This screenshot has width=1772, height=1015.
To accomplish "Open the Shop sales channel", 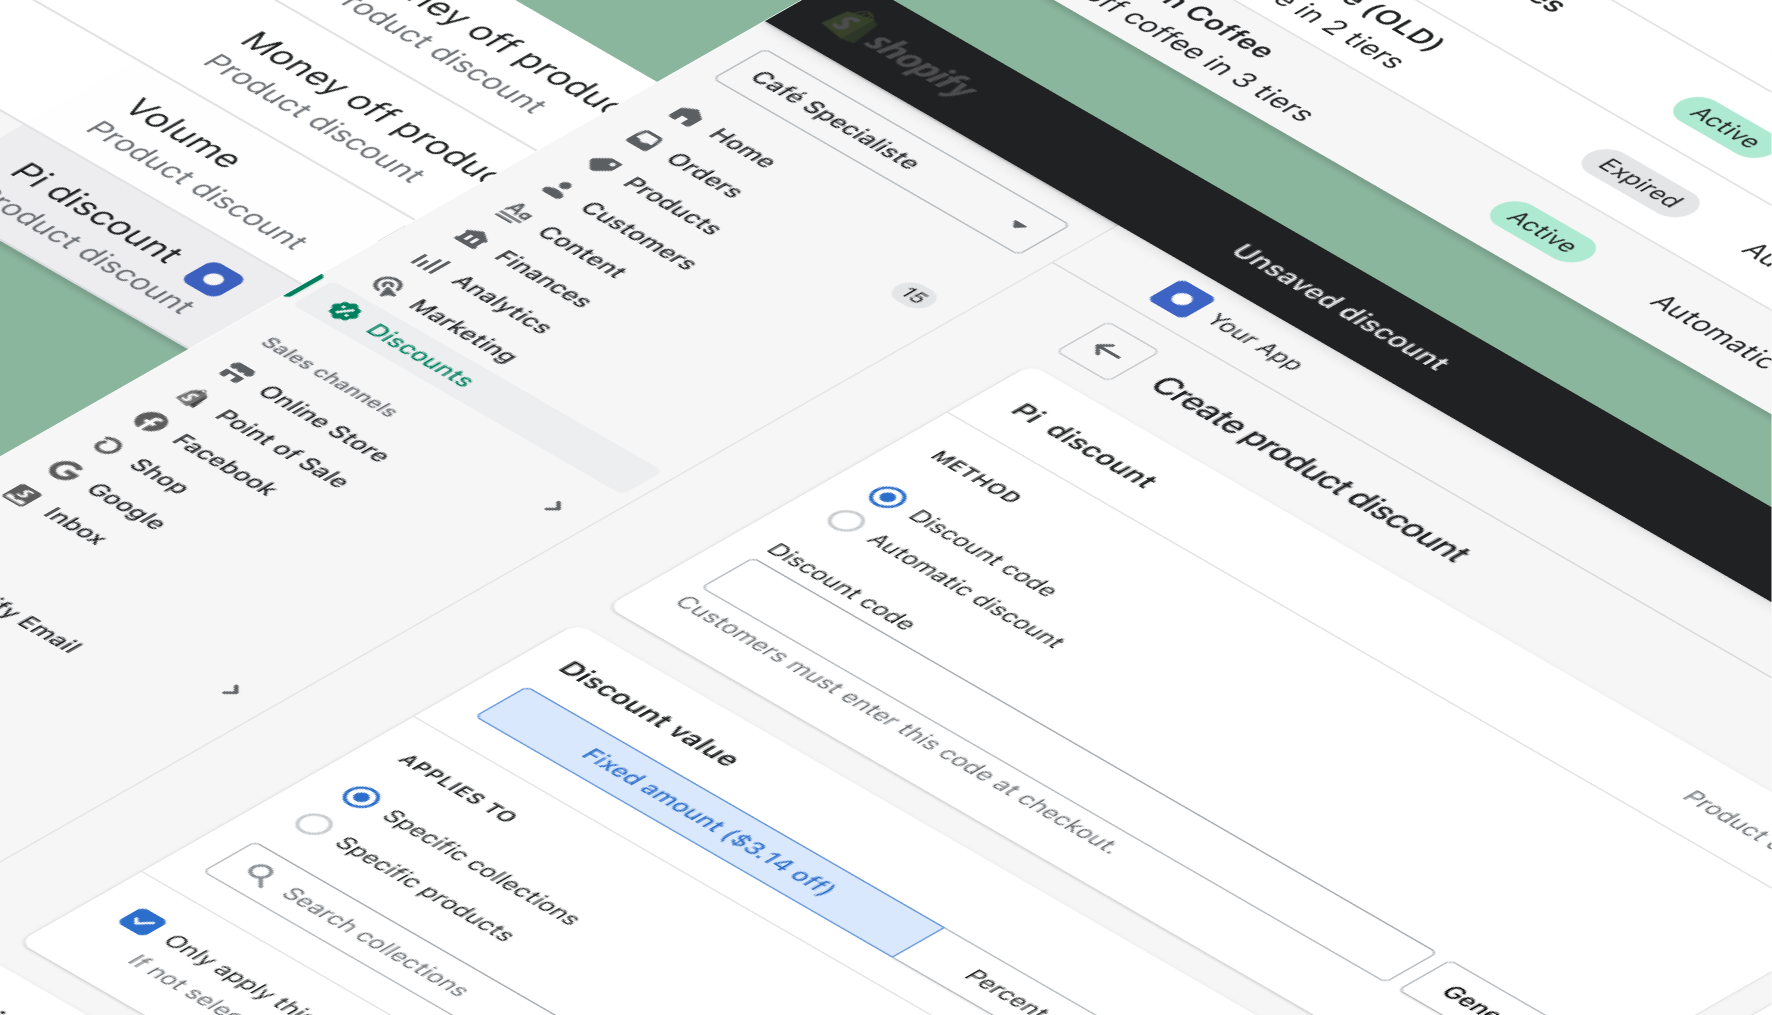I will [x=158, y=475].
